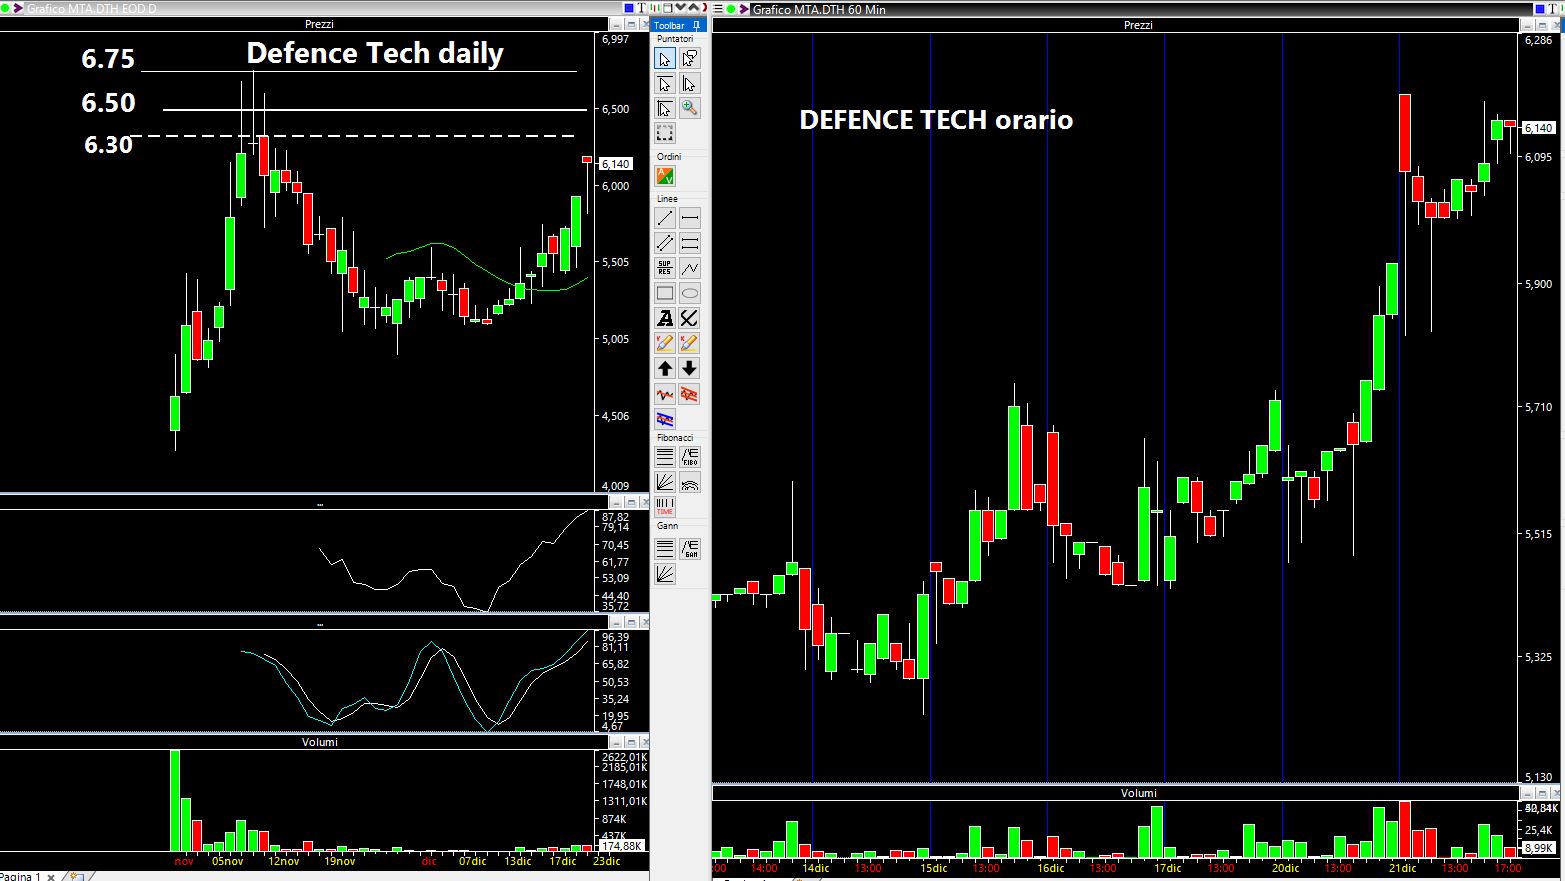
Task: Select the pointer with info callout tool
Action: tap(690, 59)
